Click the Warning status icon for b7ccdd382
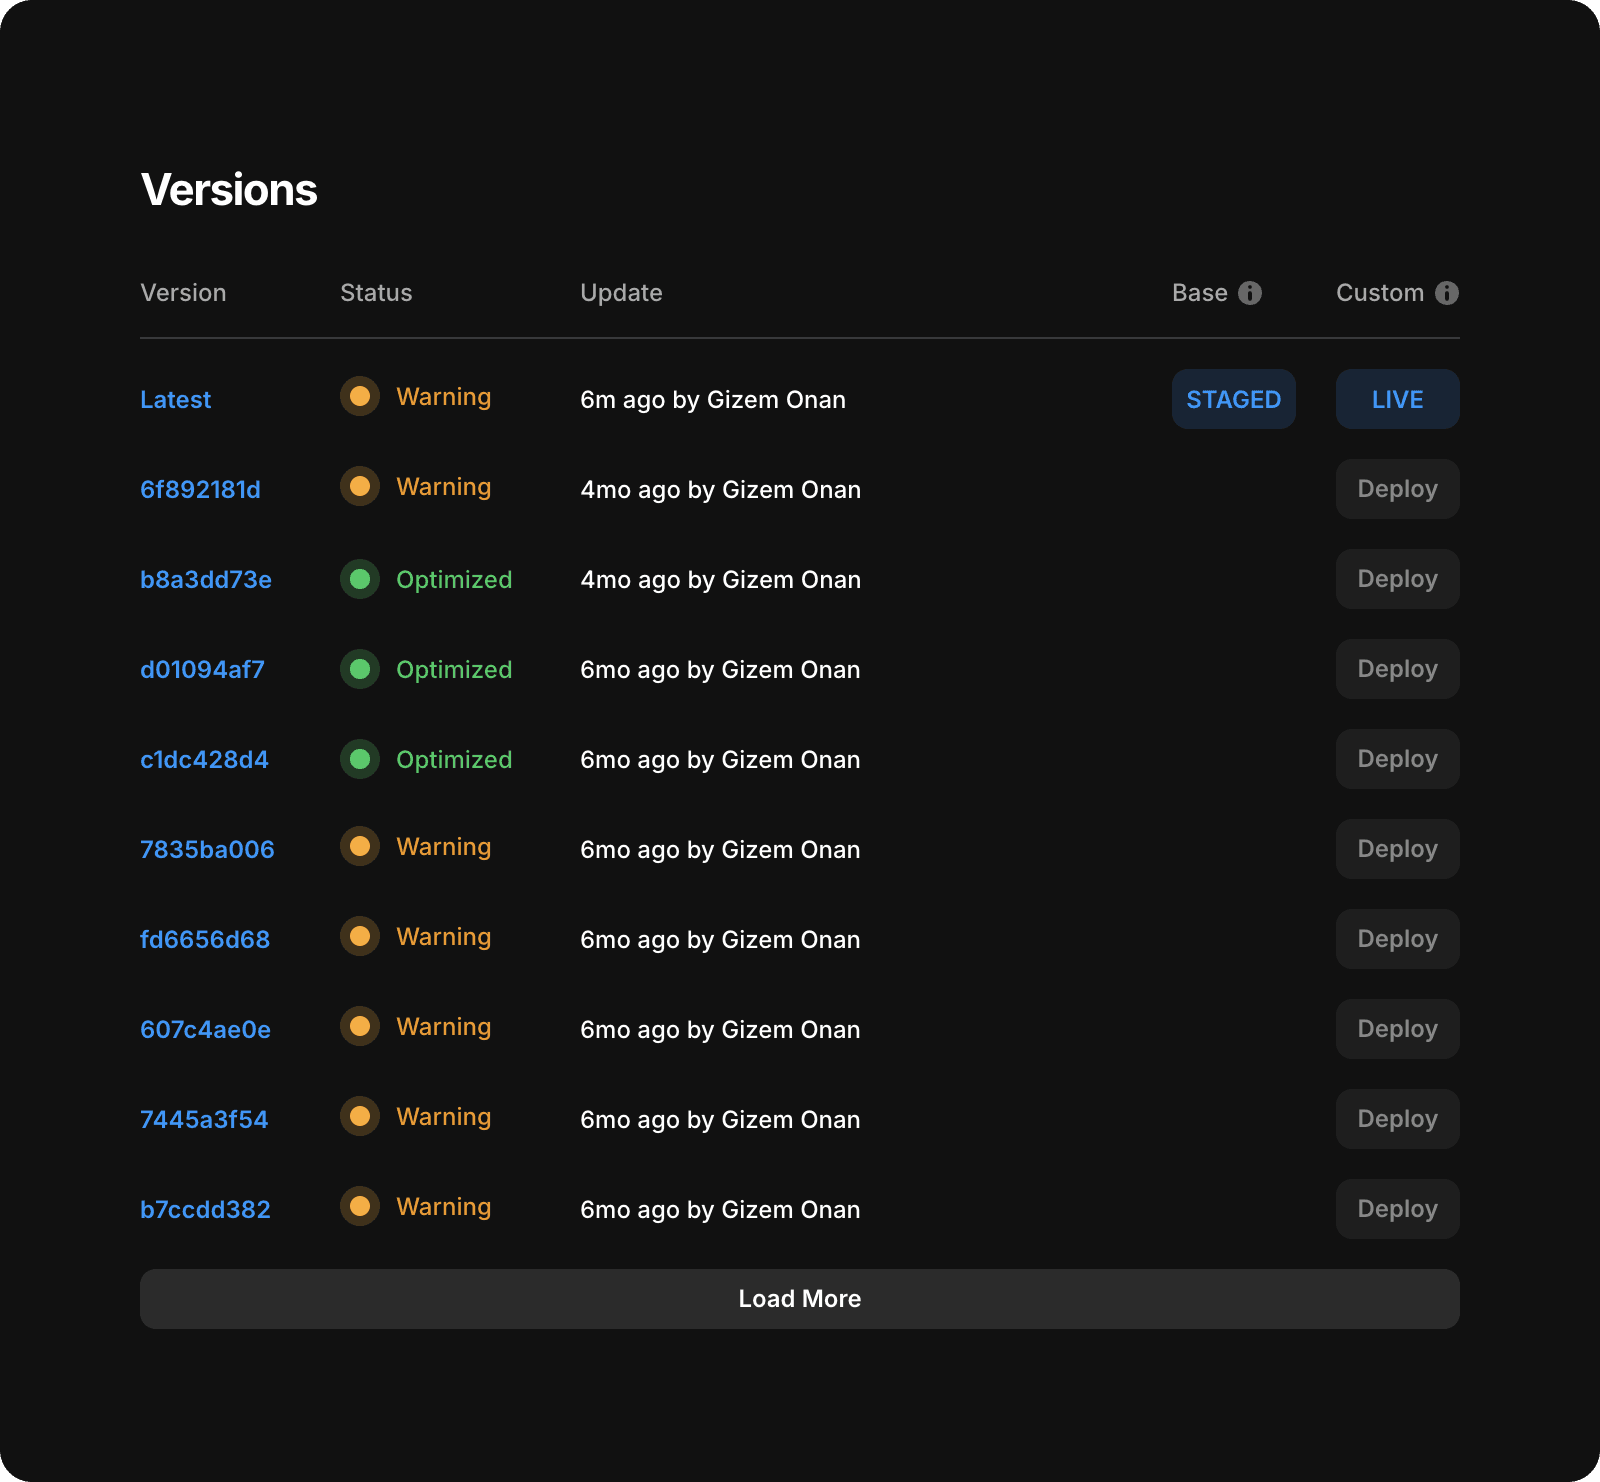 click(360, 1207)
